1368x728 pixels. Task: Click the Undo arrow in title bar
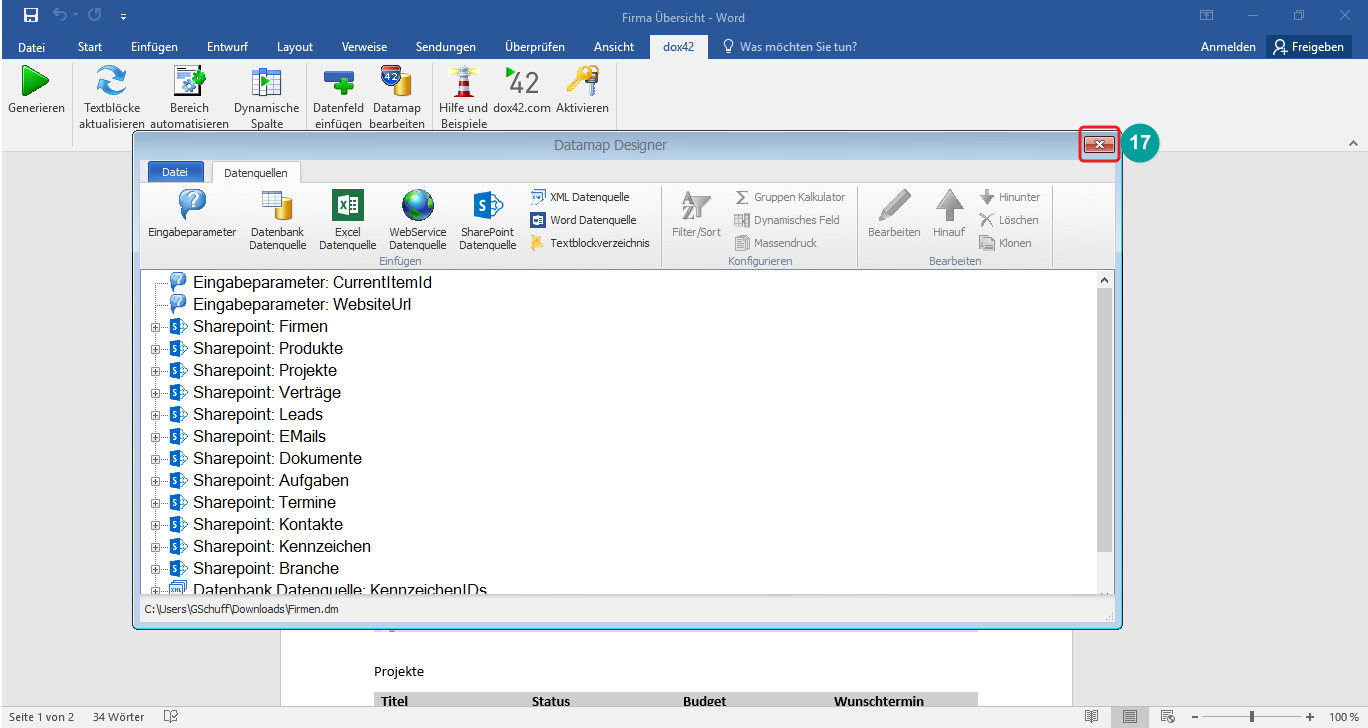(60, 16)
